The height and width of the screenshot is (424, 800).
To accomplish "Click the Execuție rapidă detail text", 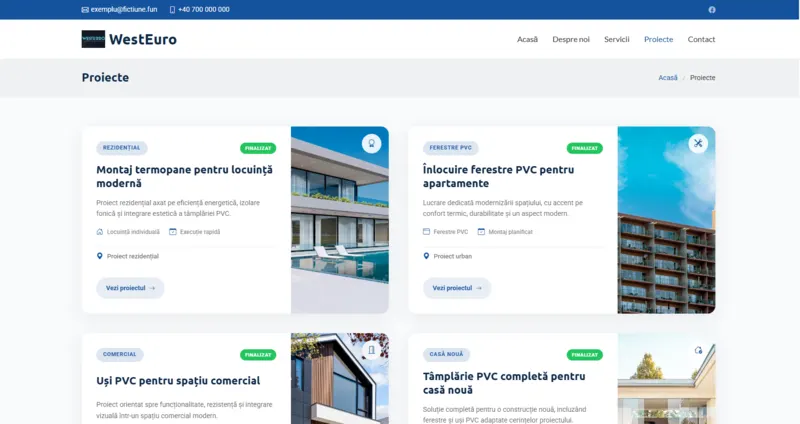I will [200, 232].
